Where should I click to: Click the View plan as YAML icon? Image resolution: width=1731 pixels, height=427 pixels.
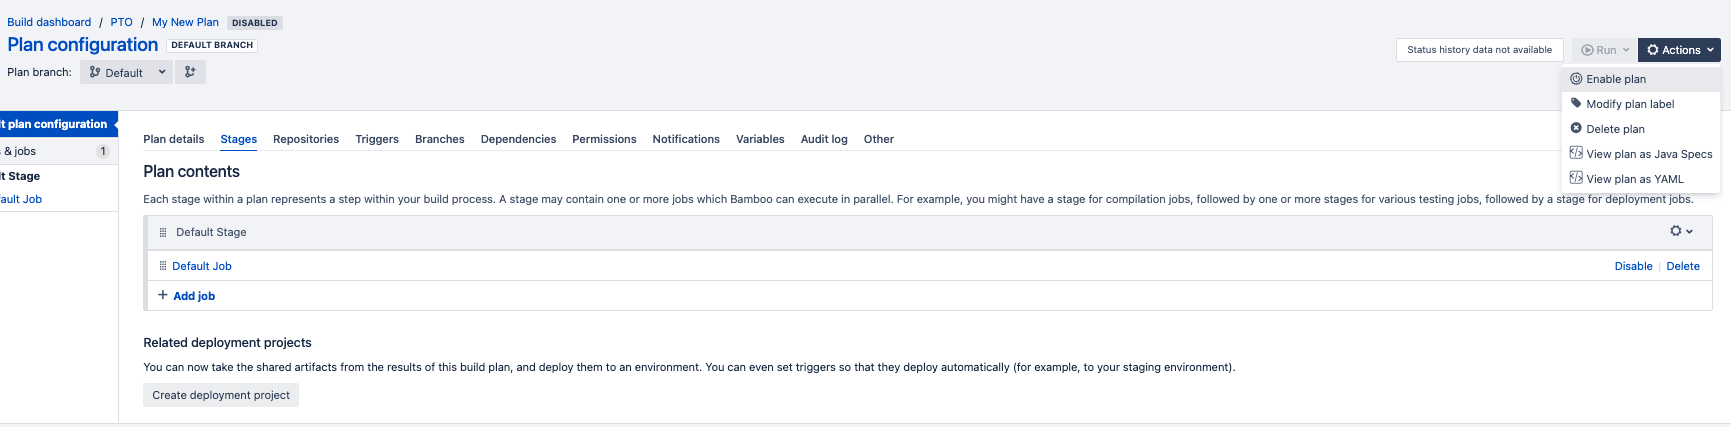tap(1576, 179)
